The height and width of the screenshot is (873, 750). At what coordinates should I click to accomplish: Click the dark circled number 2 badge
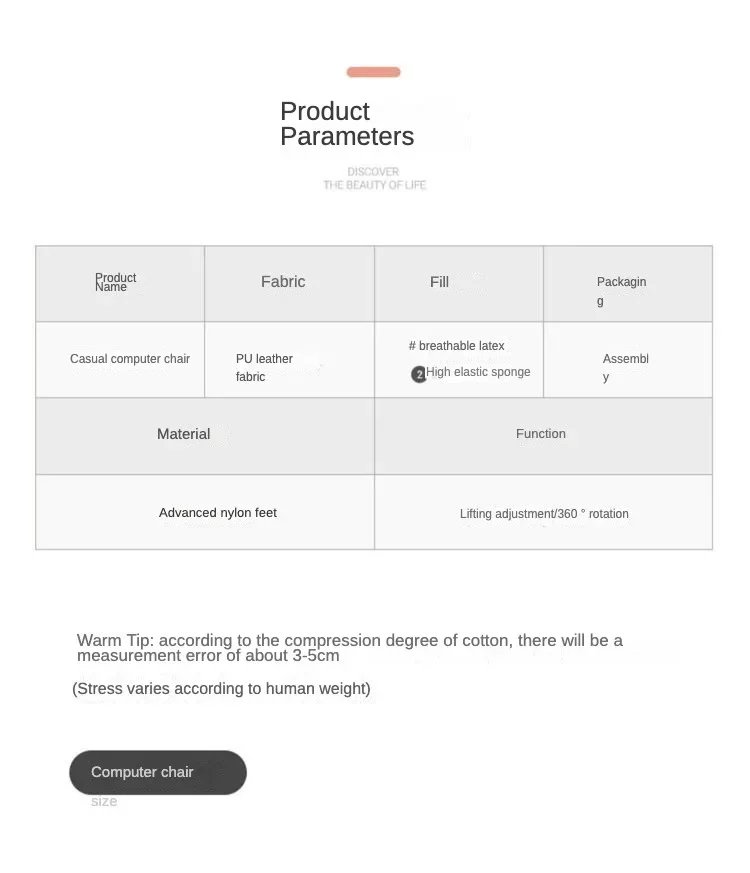419,374
